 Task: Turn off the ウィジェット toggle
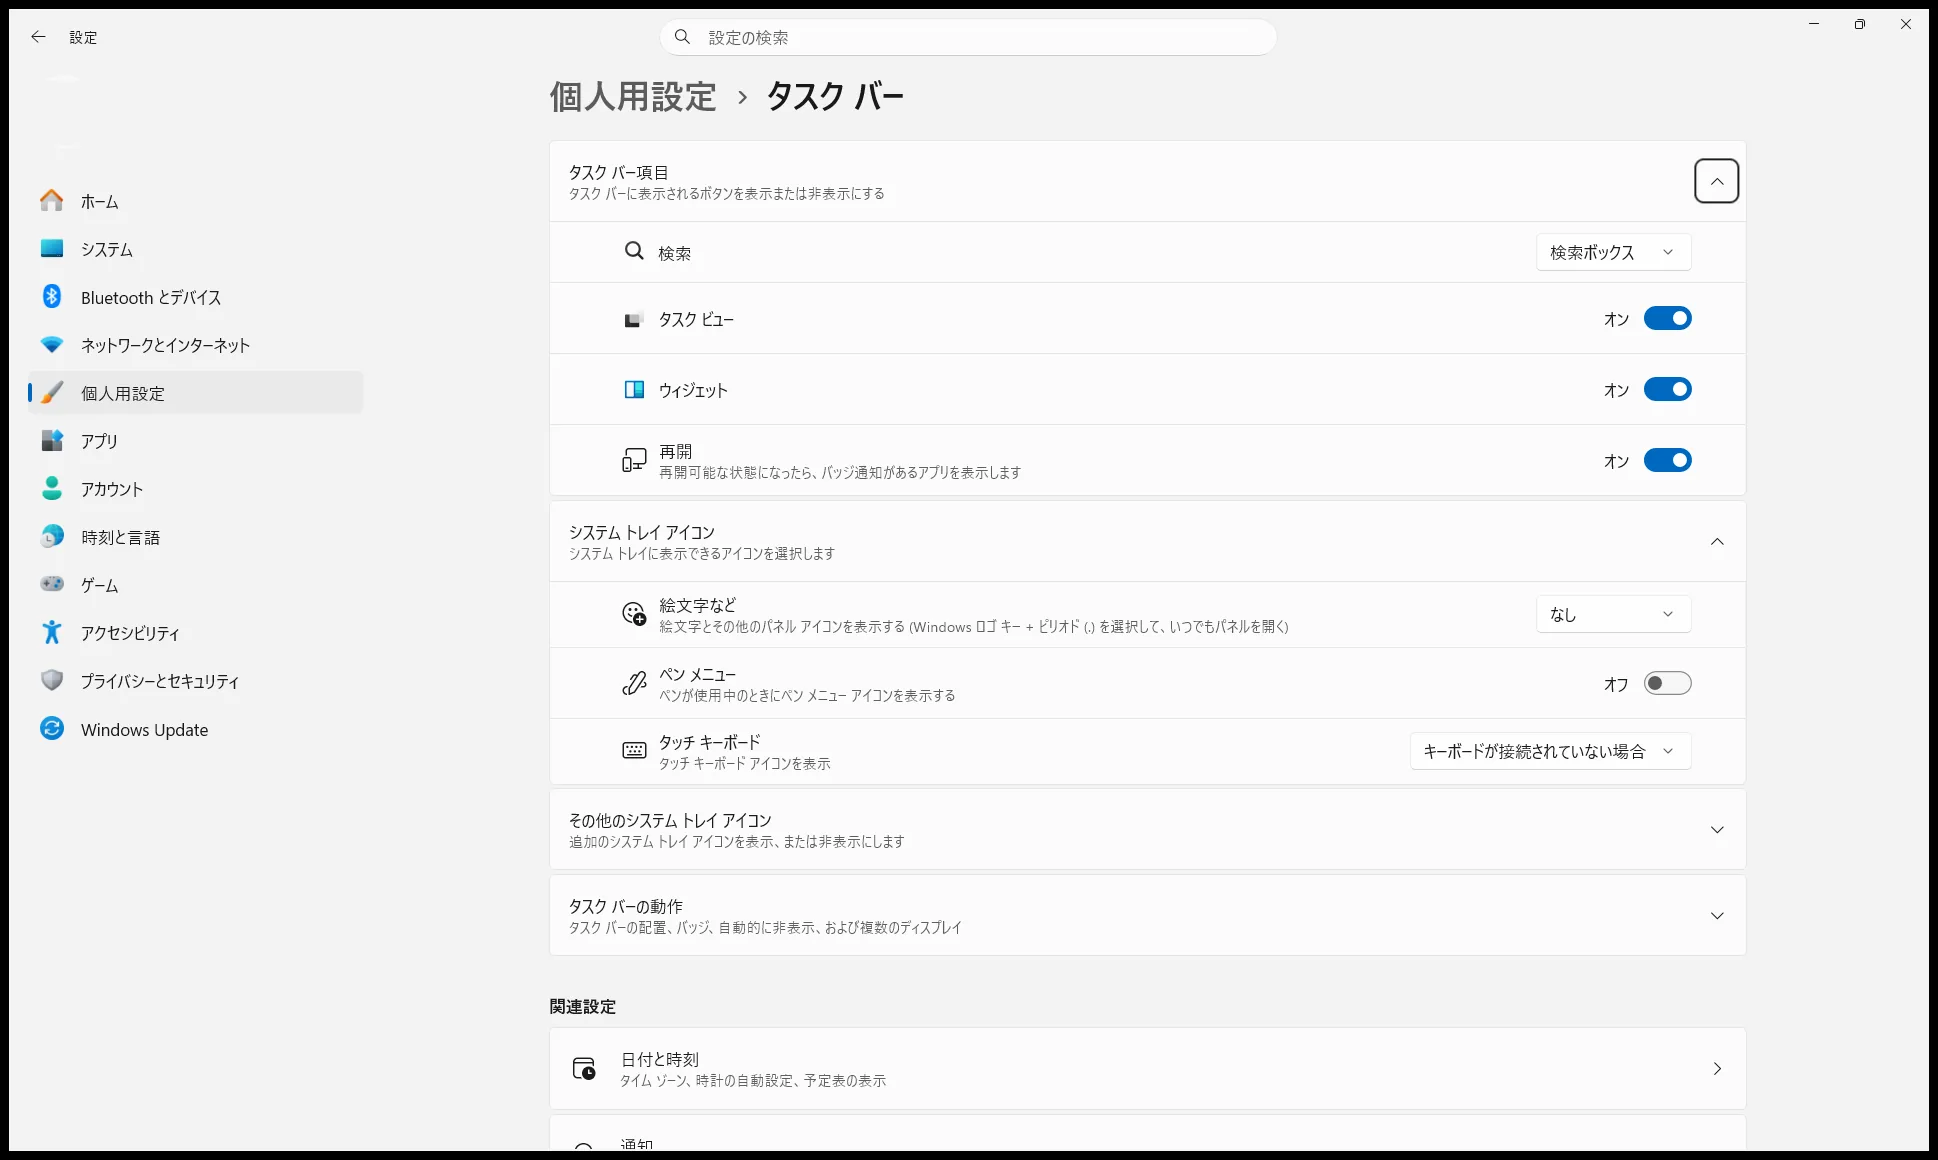1667,390
